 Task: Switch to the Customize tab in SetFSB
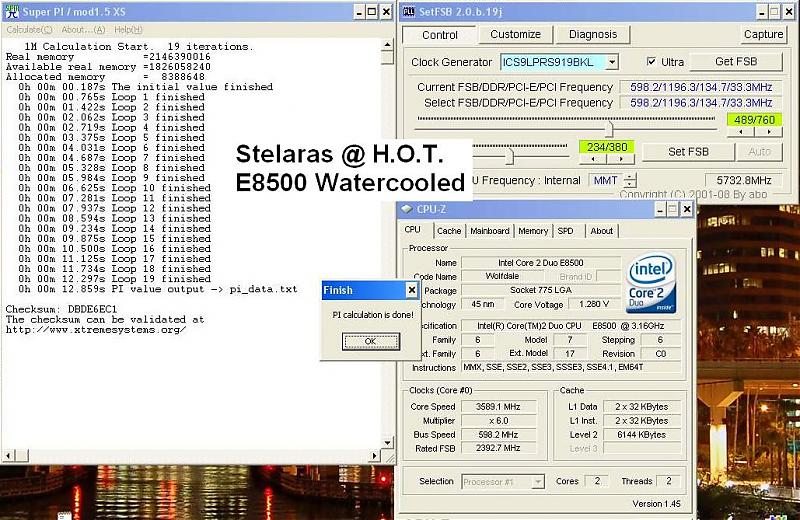tap(515, 34)
